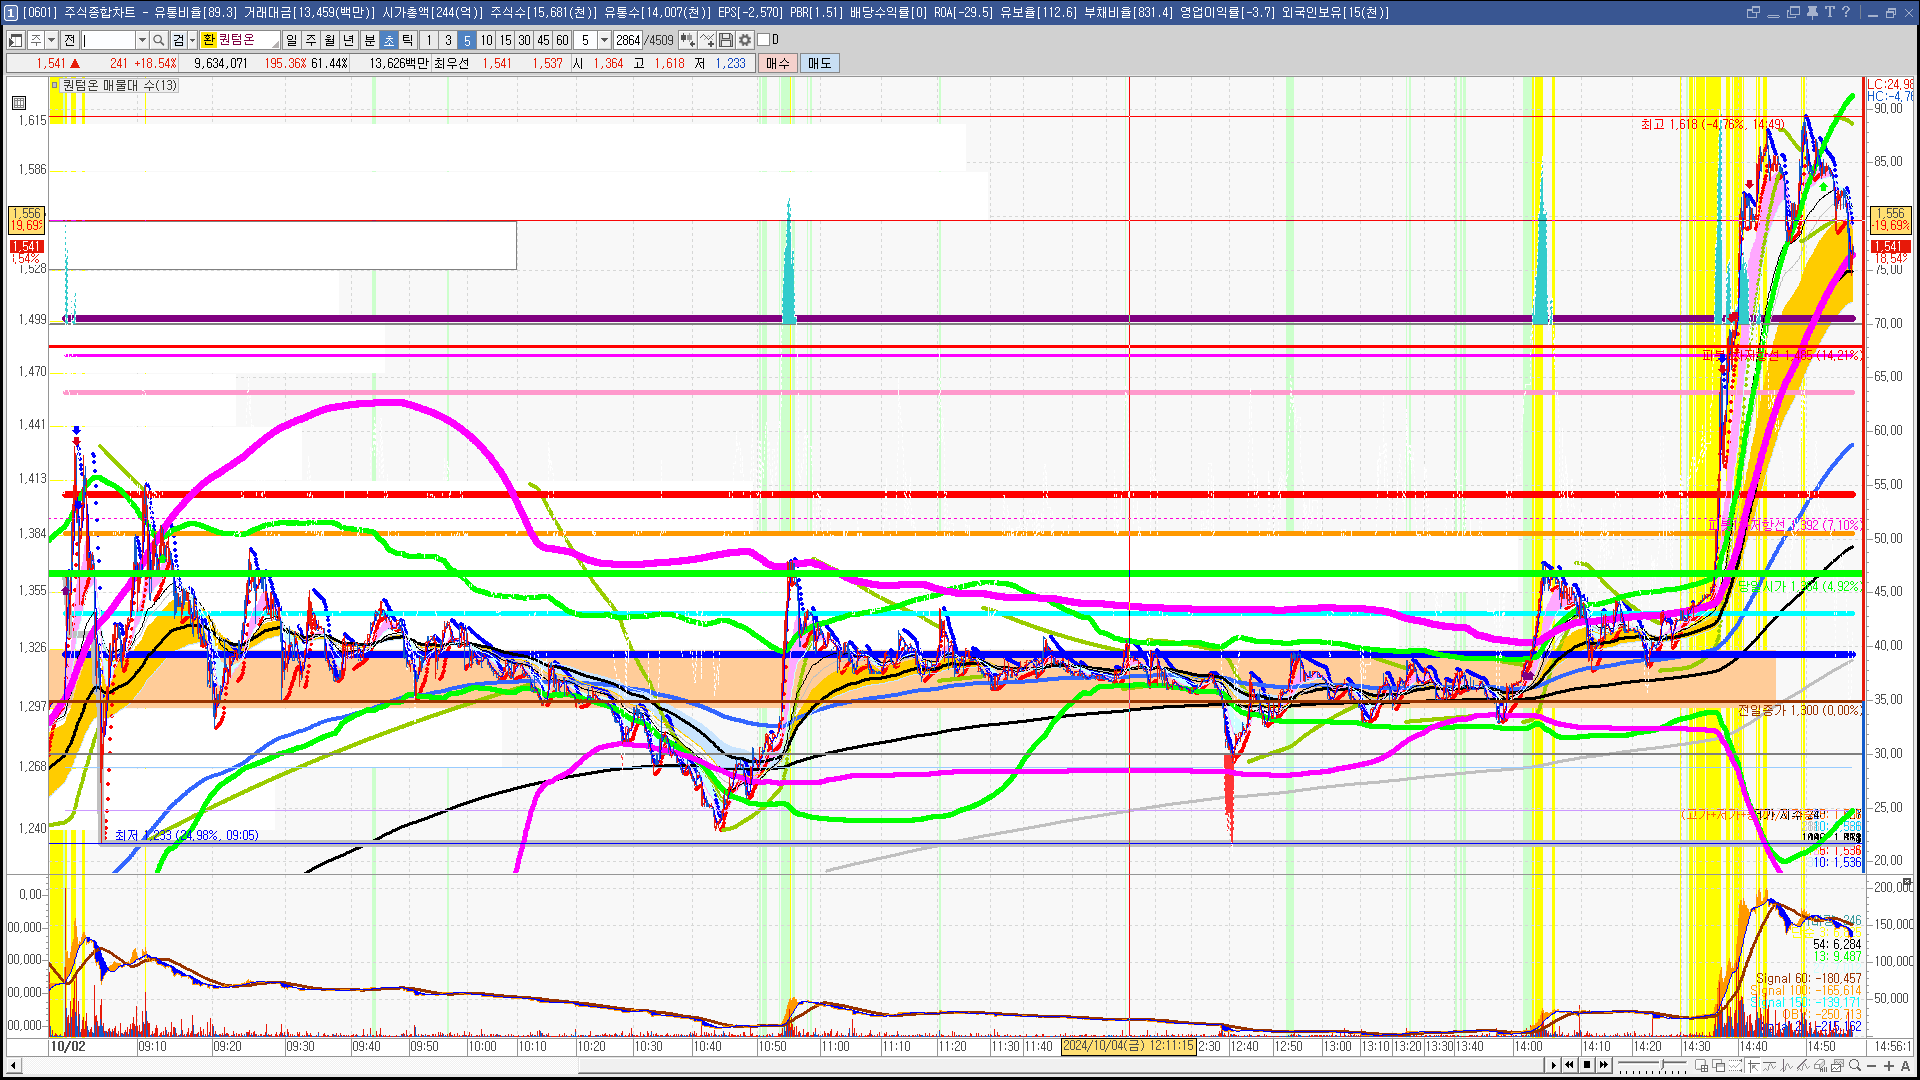The image size is (1920, 1080).
Task: Click the help question mark icon
Action: click(x=1845, y=12)
